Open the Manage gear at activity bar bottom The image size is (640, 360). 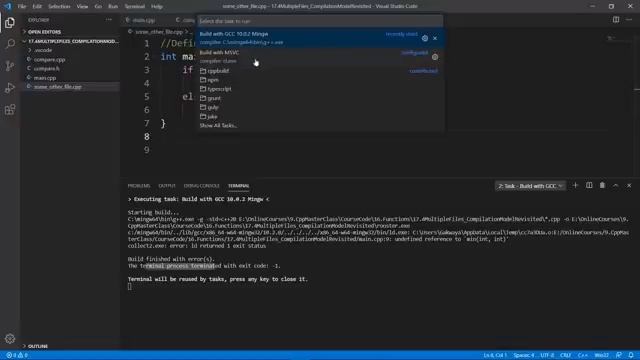(10, 338)
